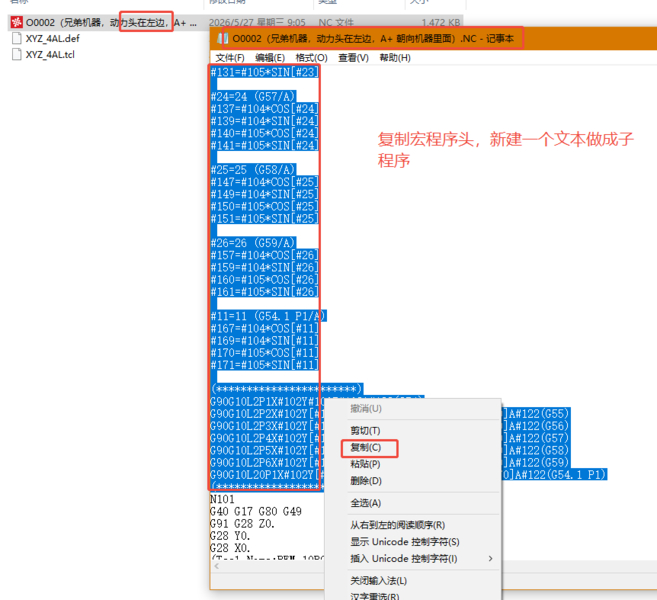Click the XYZ_4AL.def file icon

17,39
